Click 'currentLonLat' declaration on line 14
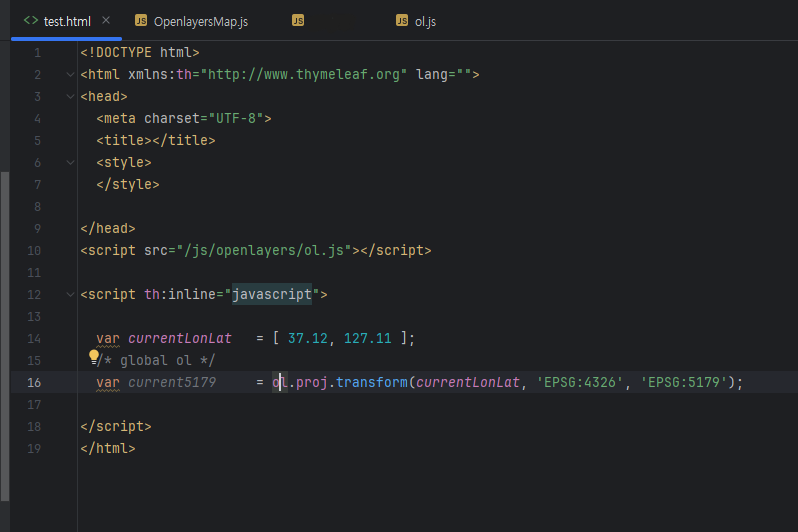 [180, 339]
